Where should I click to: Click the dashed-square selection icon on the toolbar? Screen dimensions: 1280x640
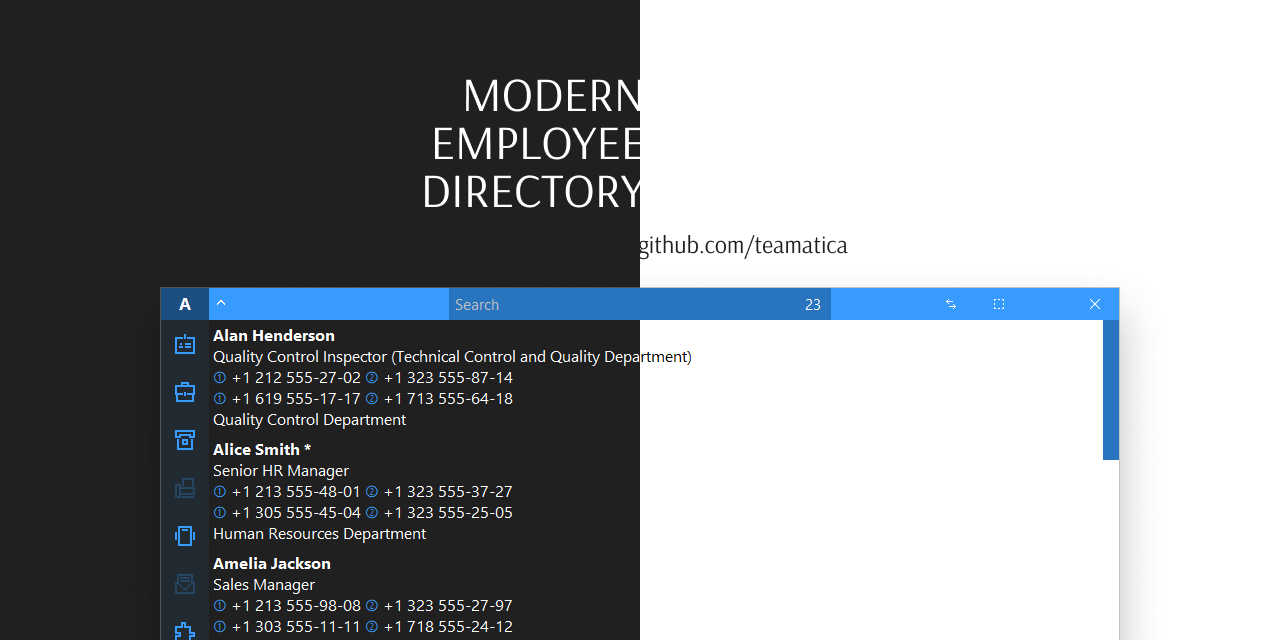[999, 303]
